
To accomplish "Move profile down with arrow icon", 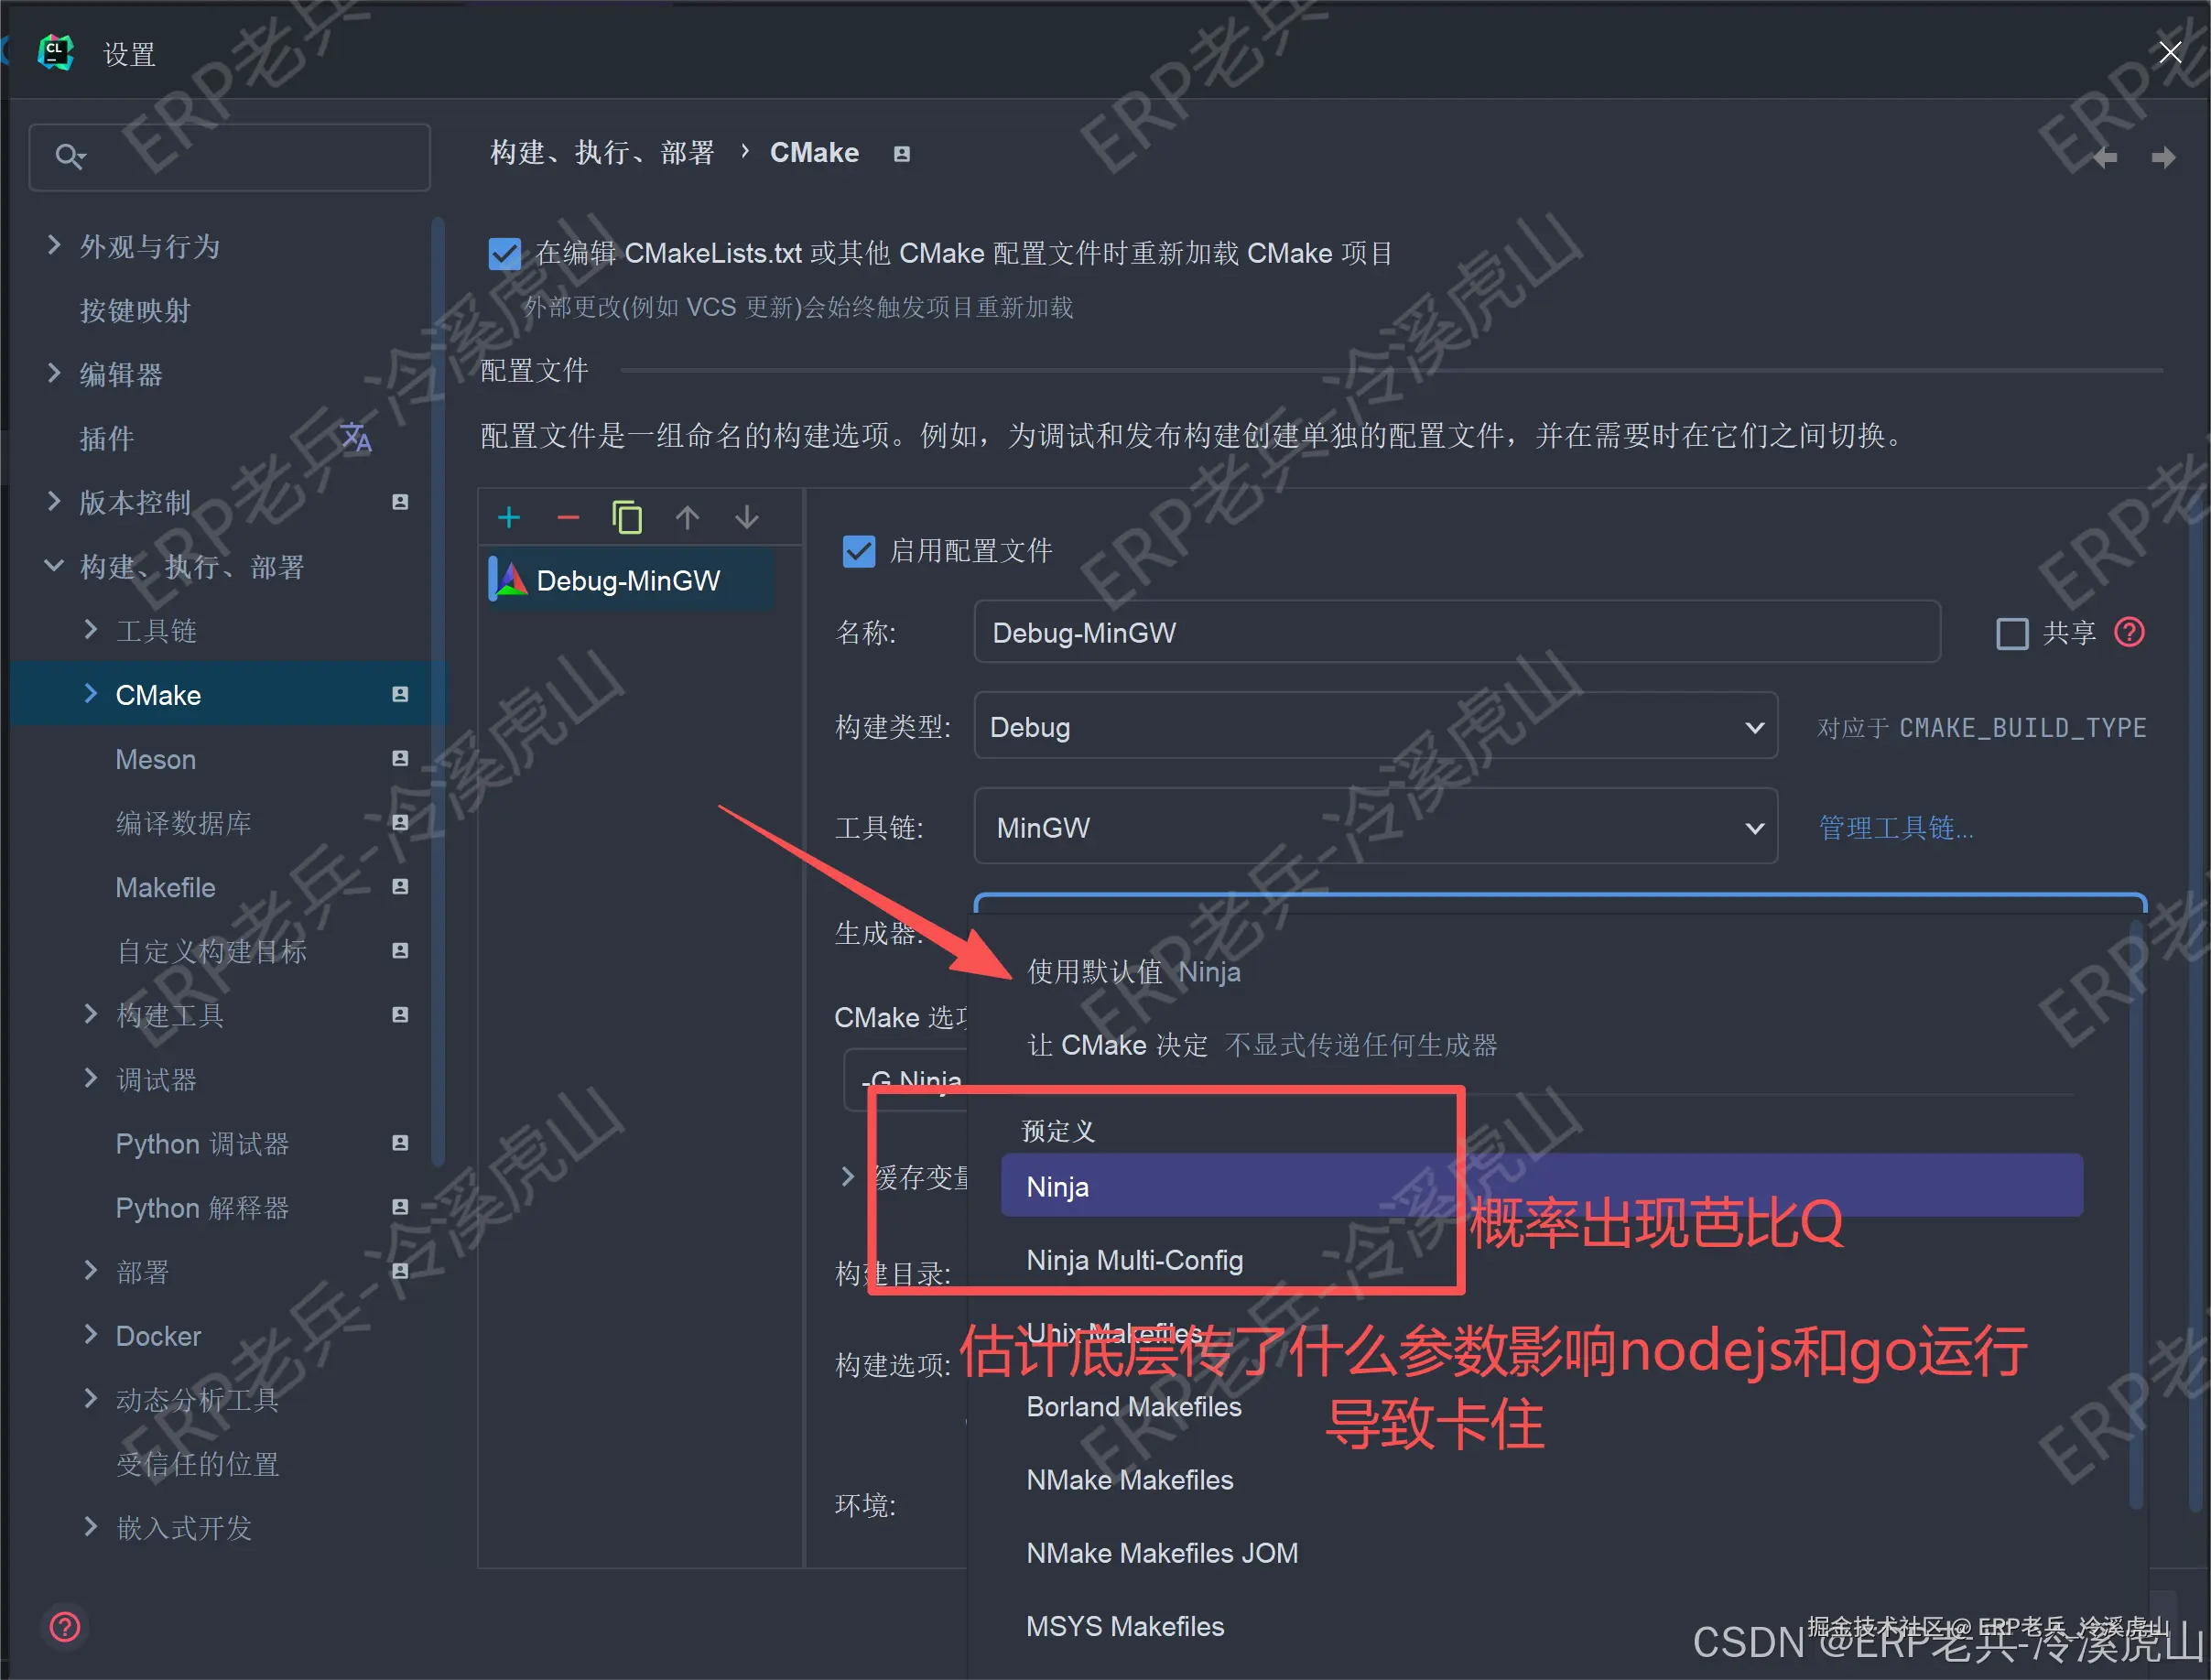I will [x=747, y=517].
